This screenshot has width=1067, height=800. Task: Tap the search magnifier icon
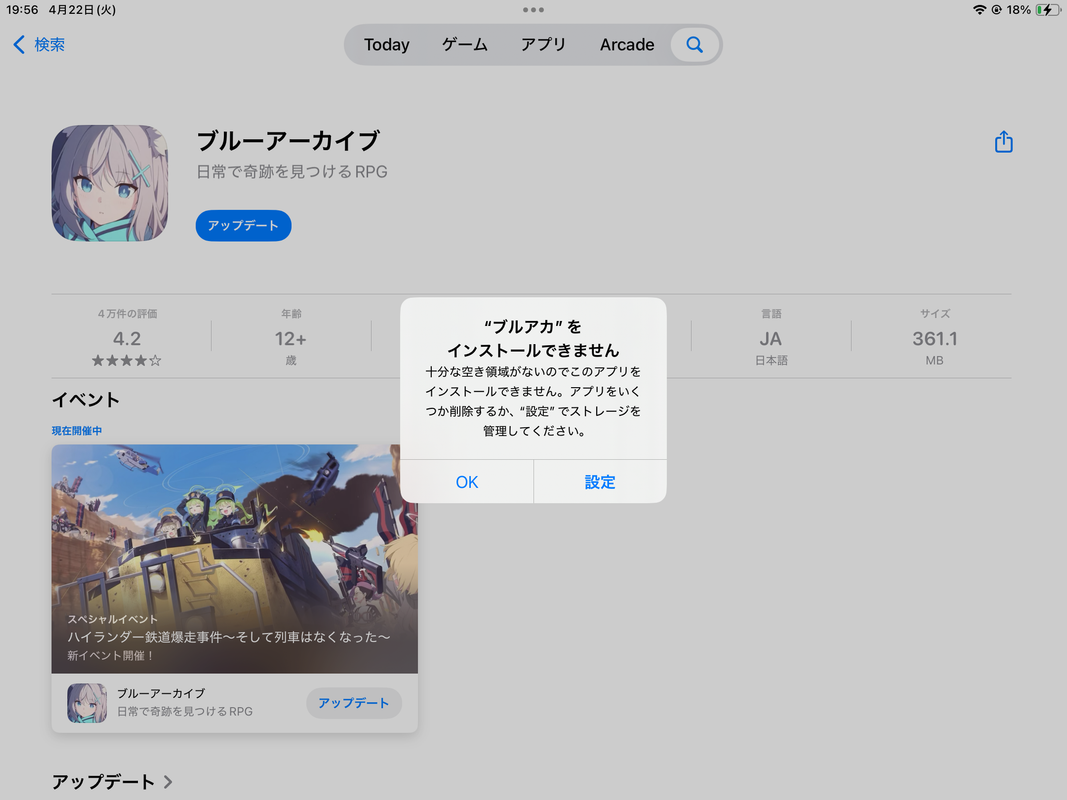pyautogui.click(x=694, y=45)
